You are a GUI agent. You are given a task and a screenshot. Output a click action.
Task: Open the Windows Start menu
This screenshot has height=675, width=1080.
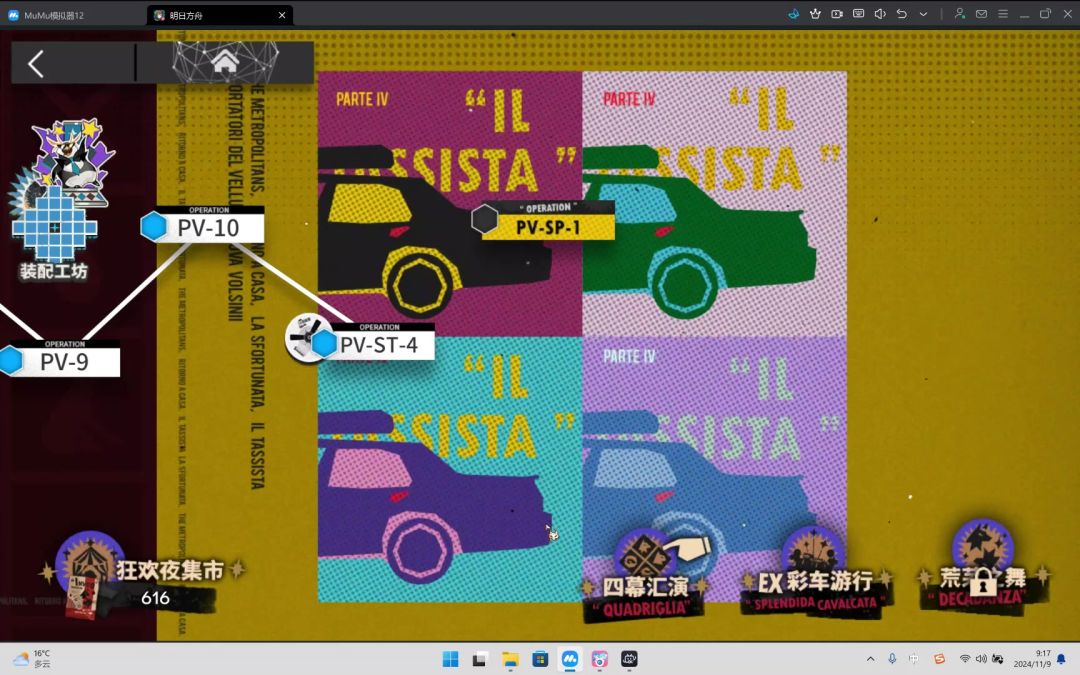(x=450, y=659)
